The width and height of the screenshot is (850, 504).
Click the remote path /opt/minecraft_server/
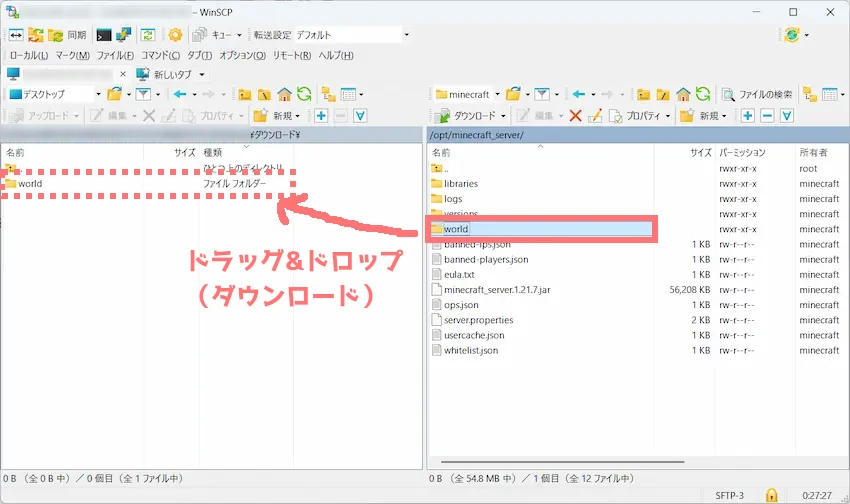476,135
